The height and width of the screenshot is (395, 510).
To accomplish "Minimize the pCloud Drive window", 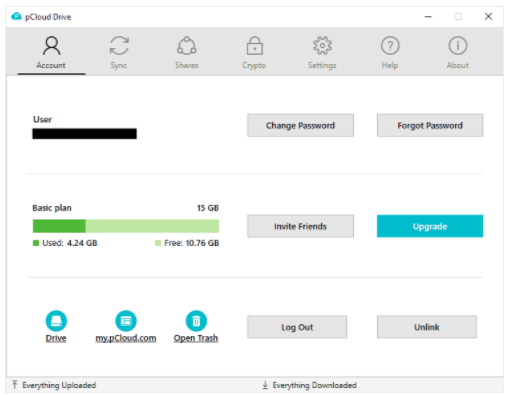I will [428, 16].
